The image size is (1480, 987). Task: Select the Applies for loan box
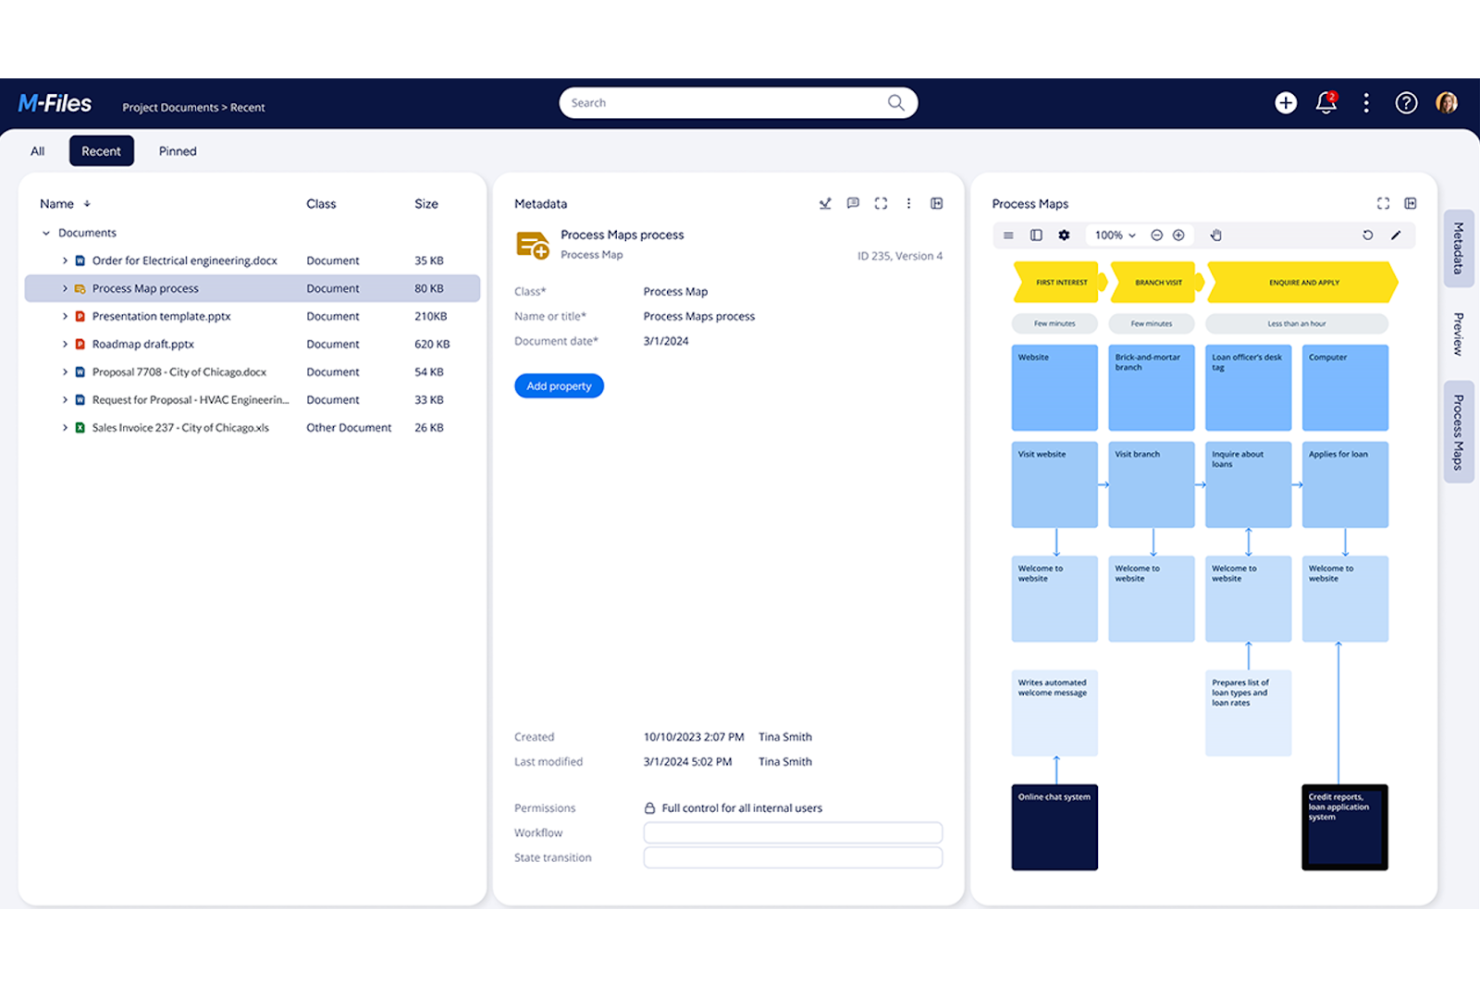(1345, 485)
